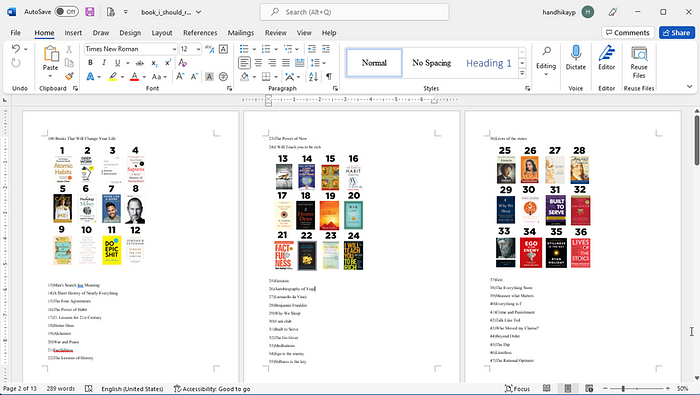Apply red font color
Screen dimensions: 700x395
click(134, 77)
